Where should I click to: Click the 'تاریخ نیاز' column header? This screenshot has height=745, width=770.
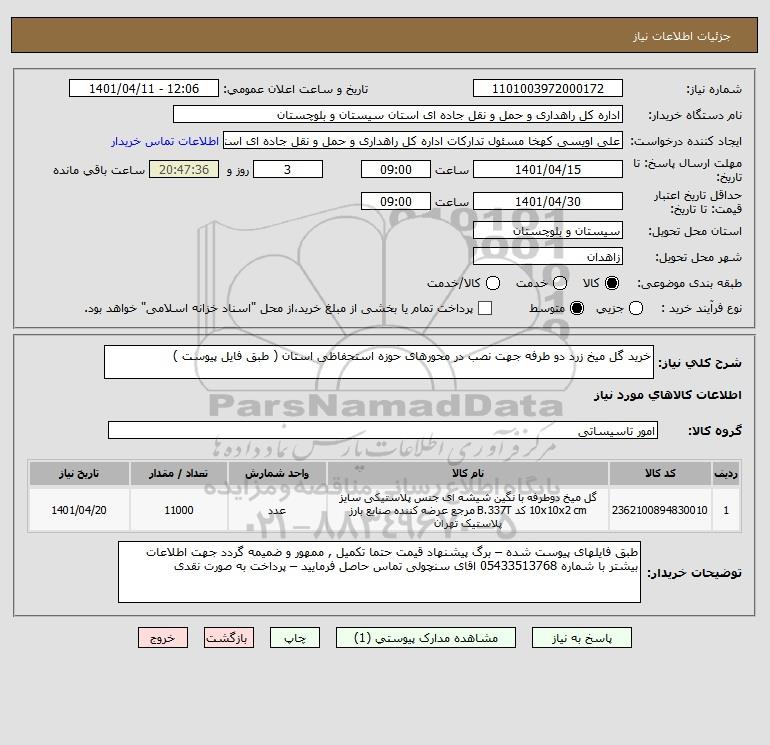tap(79, 473)
